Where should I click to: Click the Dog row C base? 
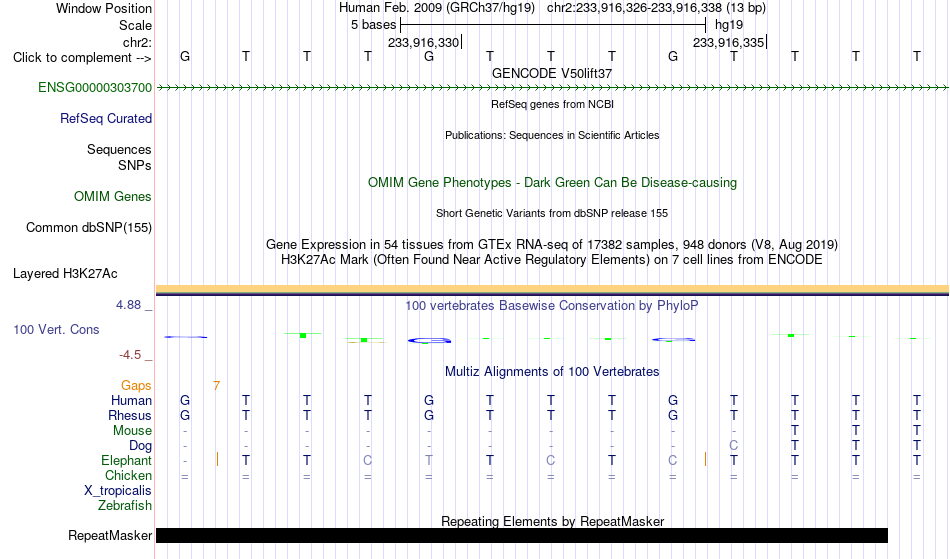coord(734,446)
